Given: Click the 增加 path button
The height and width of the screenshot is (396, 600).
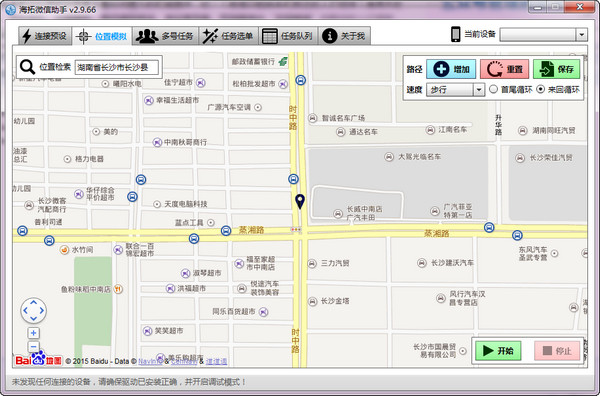Looking at the screenshot, I should 451,69.
